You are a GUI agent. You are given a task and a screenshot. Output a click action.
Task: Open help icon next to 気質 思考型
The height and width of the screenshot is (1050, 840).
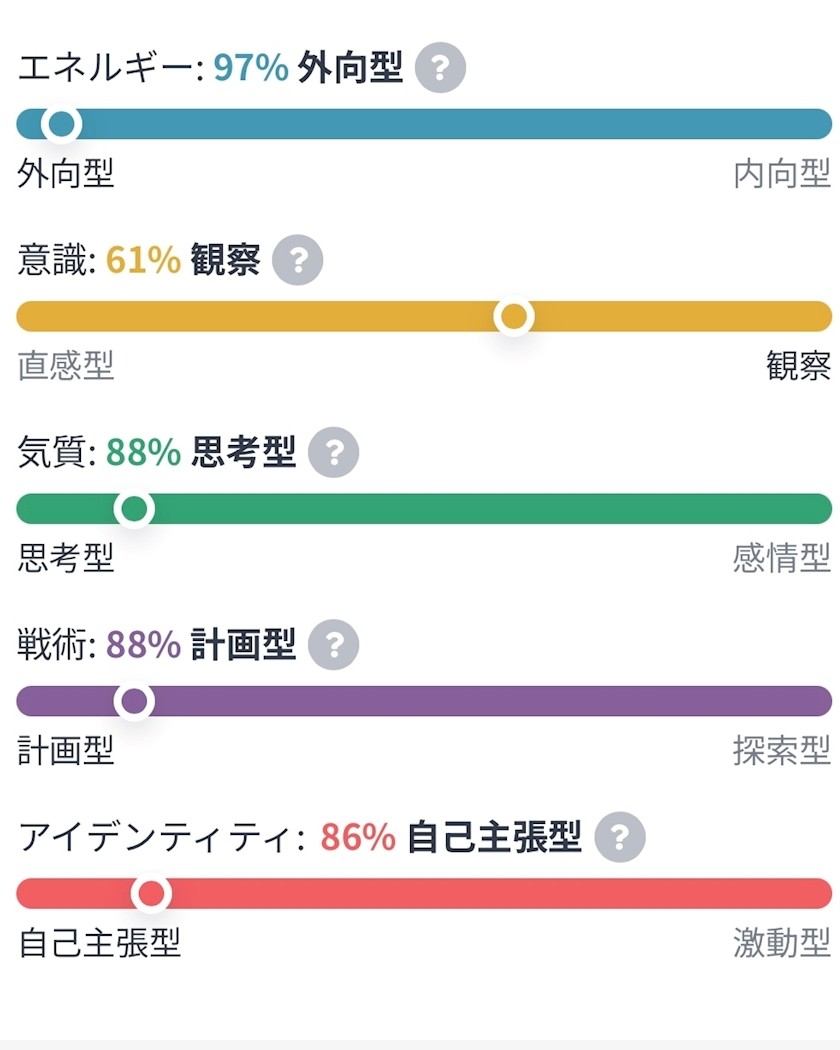(334, 452)
